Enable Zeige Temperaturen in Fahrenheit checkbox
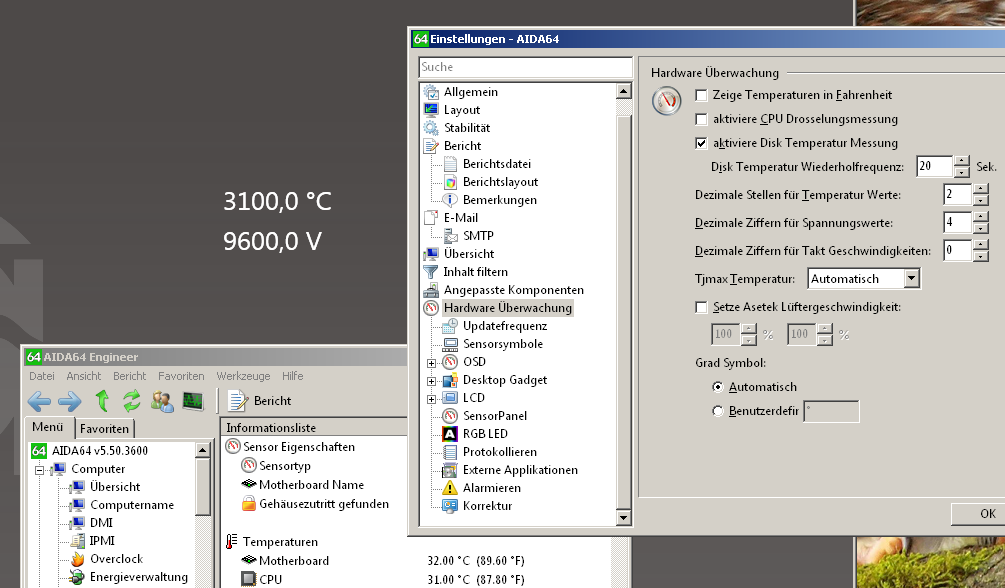This screenshot has height=588, width=1005. click(701, 96)
